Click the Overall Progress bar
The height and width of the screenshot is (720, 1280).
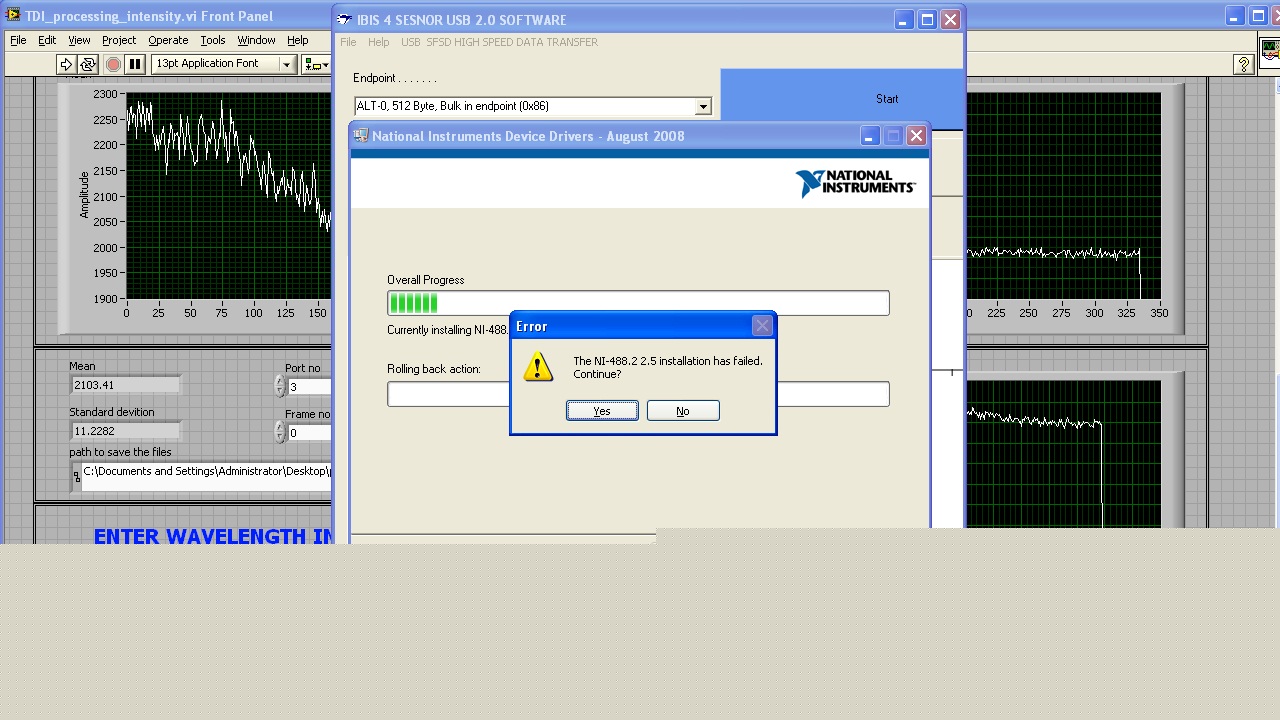tap(638, 303)
